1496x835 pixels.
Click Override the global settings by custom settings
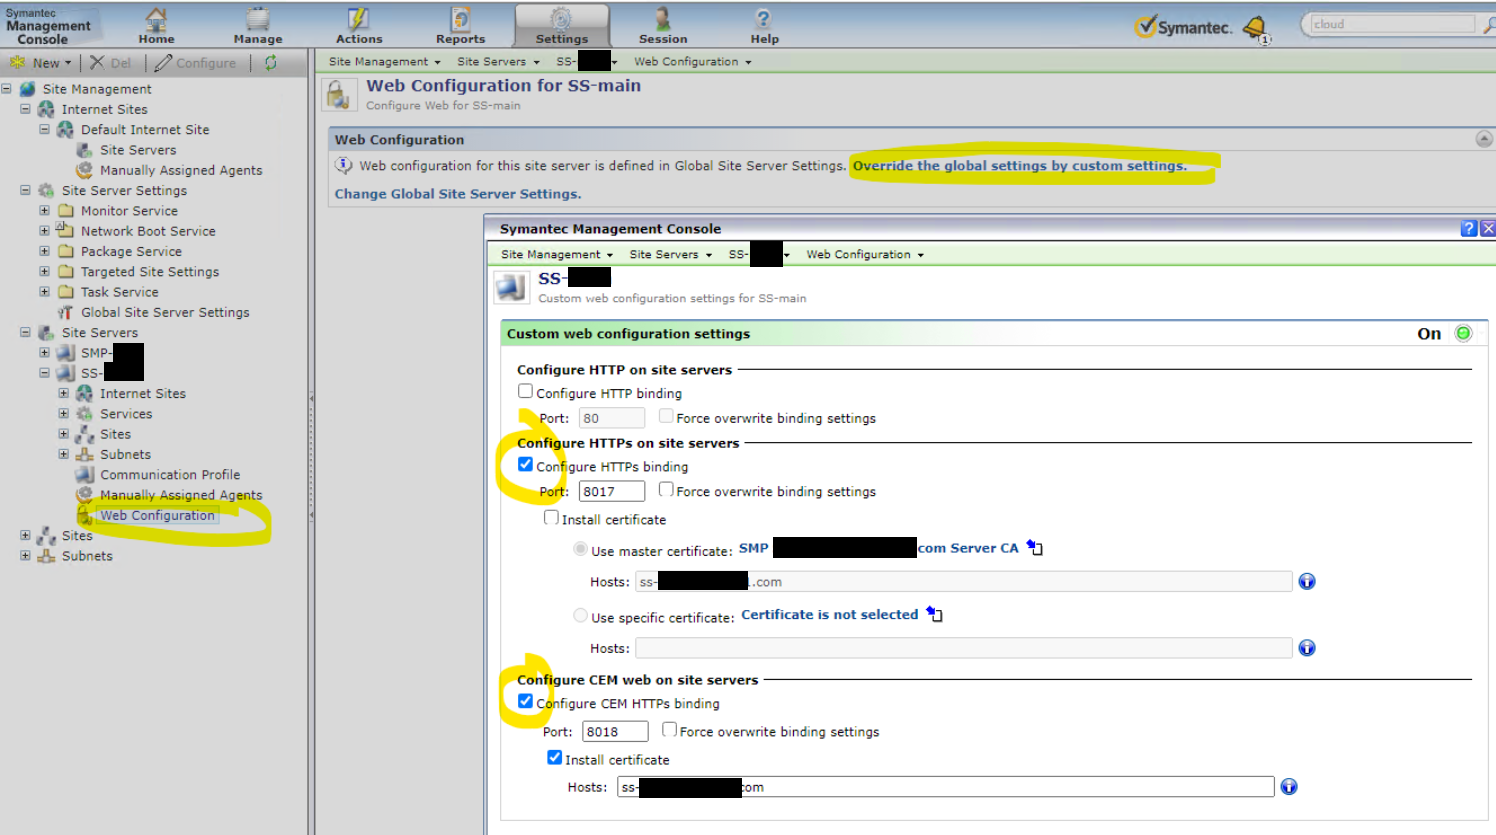point(1020,166)
